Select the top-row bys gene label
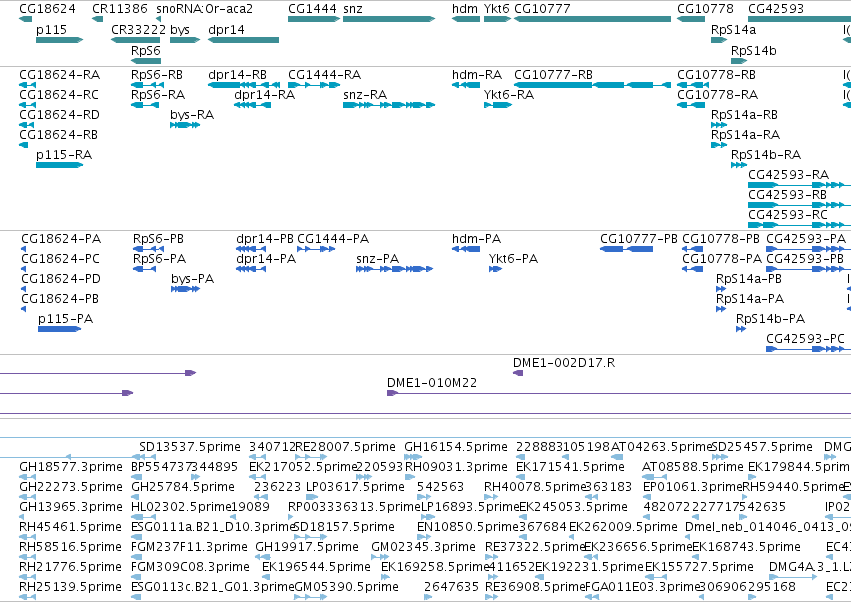 click(180, 29)
